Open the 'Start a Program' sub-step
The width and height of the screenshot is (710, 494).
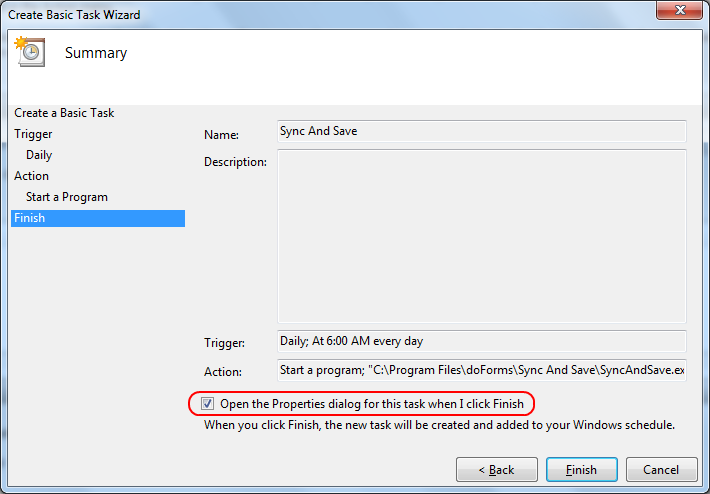(x=67, y=197)
